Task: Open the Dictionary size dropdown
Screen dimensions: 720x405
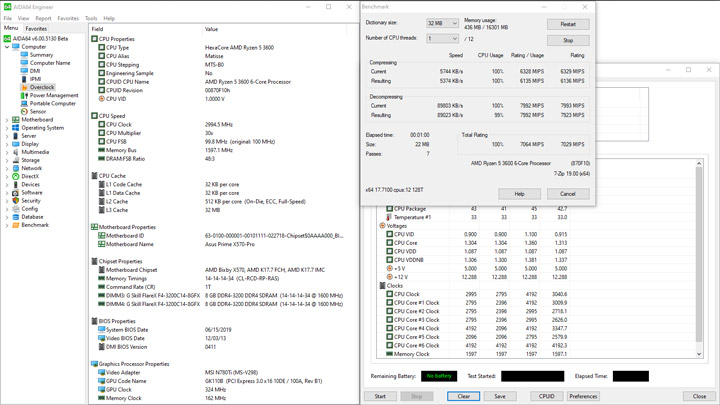Action: click(x=442, y=23)
